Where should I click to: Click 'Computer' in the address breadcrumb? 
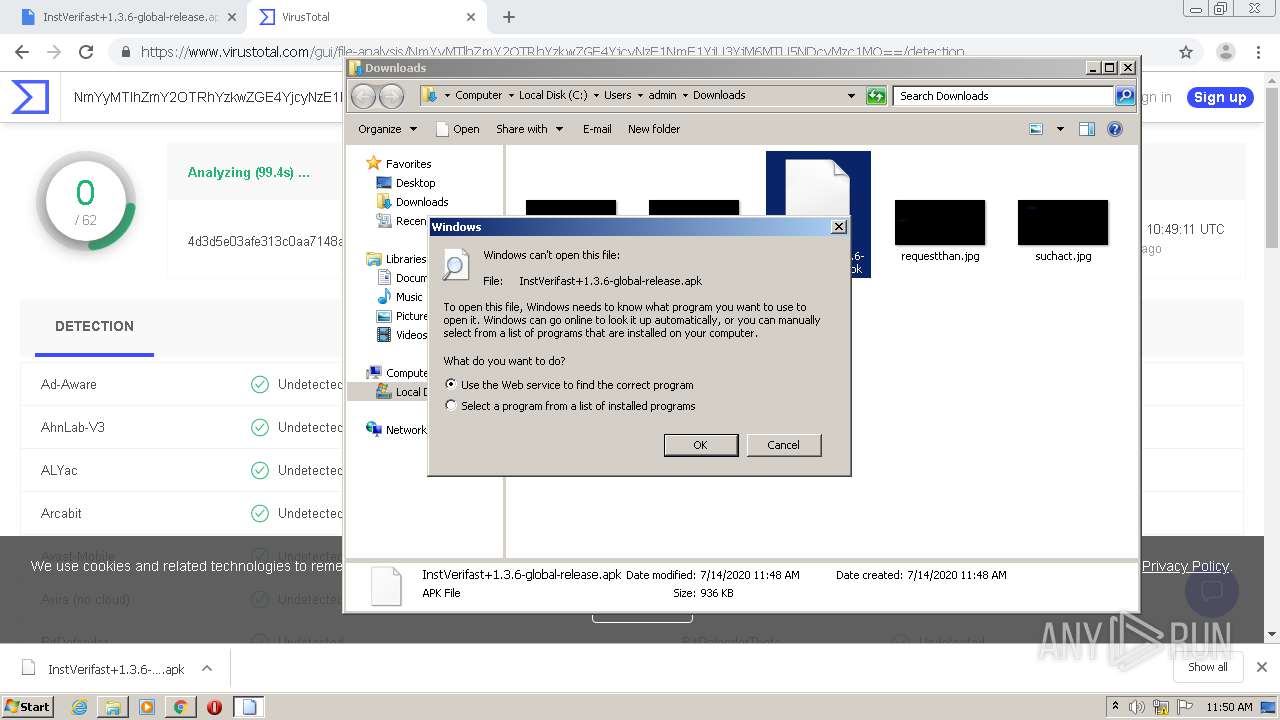coord(479,96)
